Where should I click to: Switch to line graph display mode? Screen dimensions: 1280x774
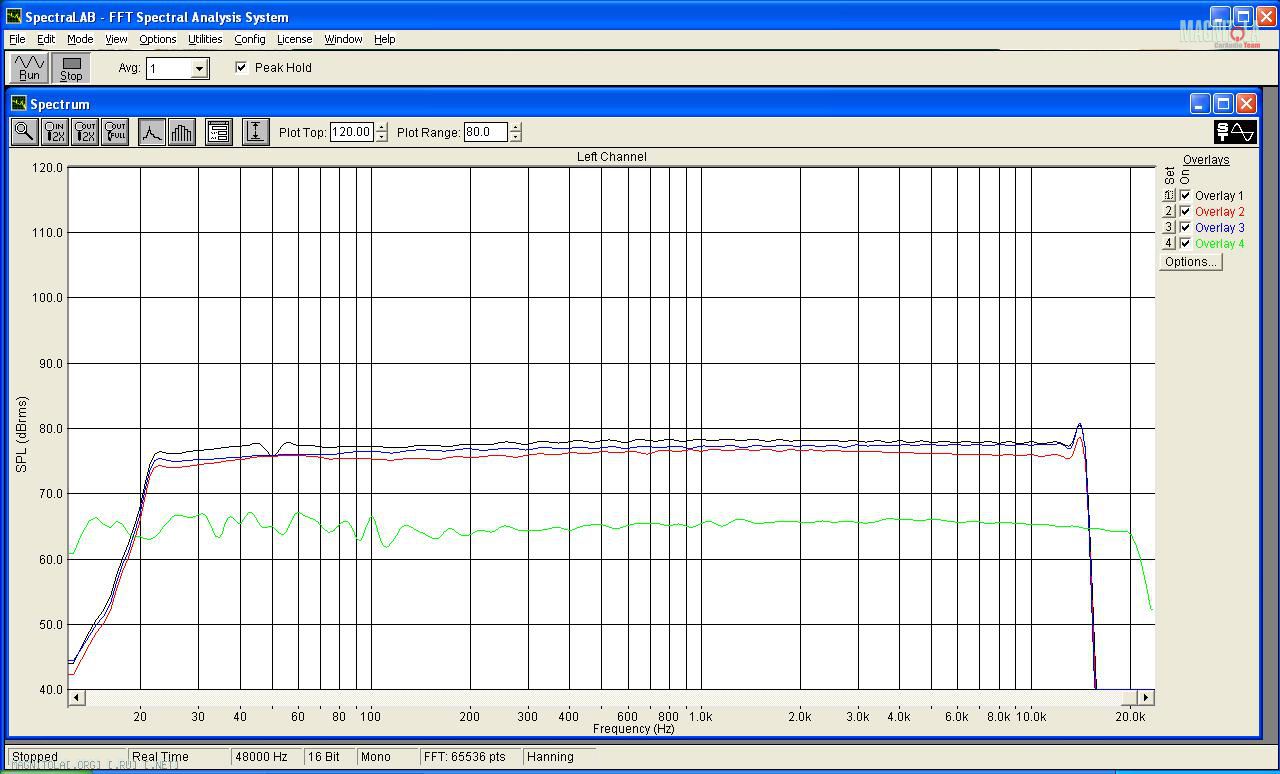[152, 131]
